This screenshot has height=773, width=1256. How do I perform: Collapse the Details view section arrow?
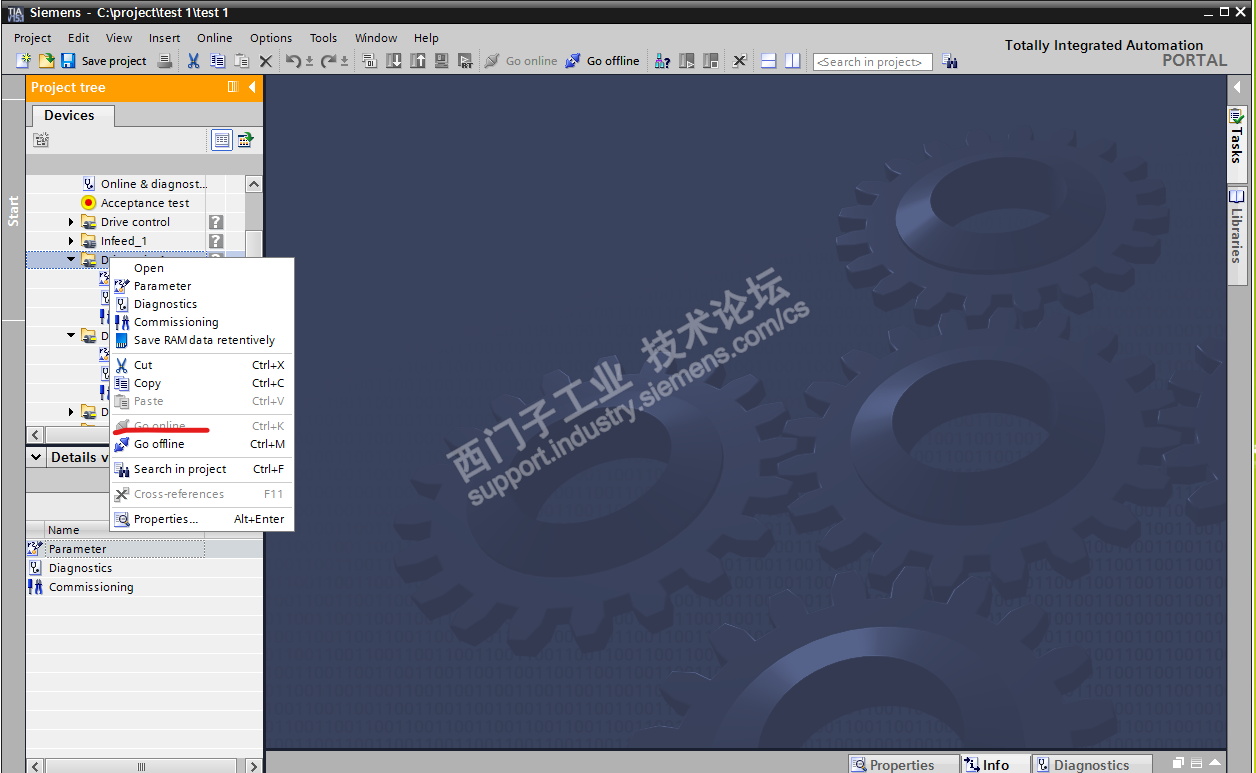tap(36, 457)
